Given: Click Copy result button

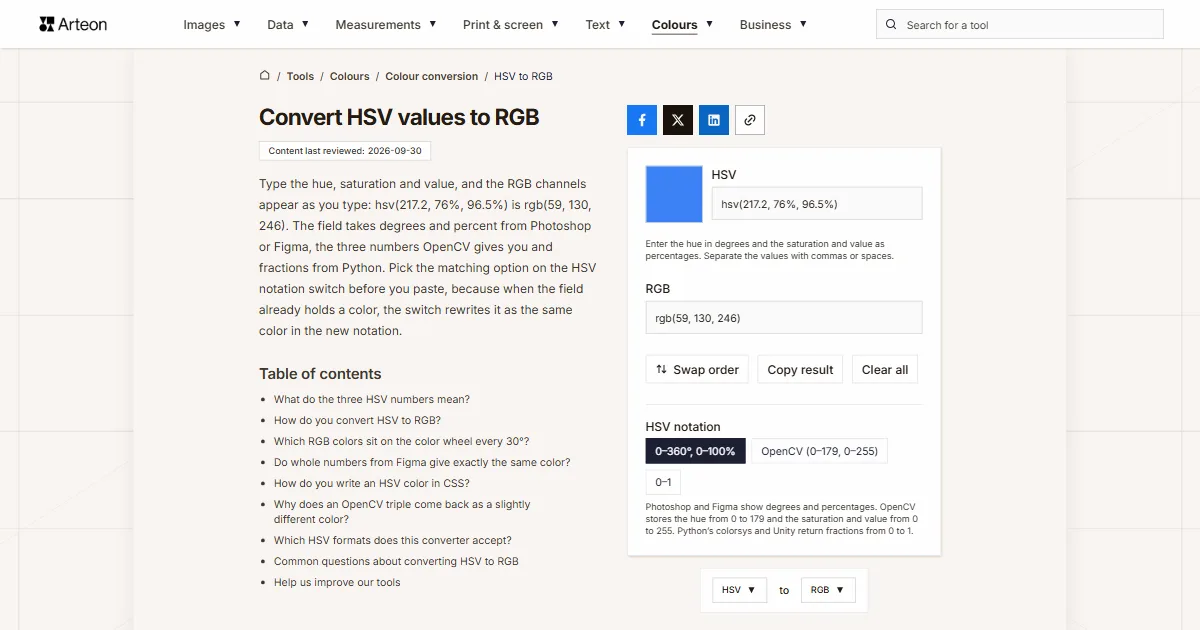Looking at the screenshot, I should pyautogui.click(x=800, y=369).
